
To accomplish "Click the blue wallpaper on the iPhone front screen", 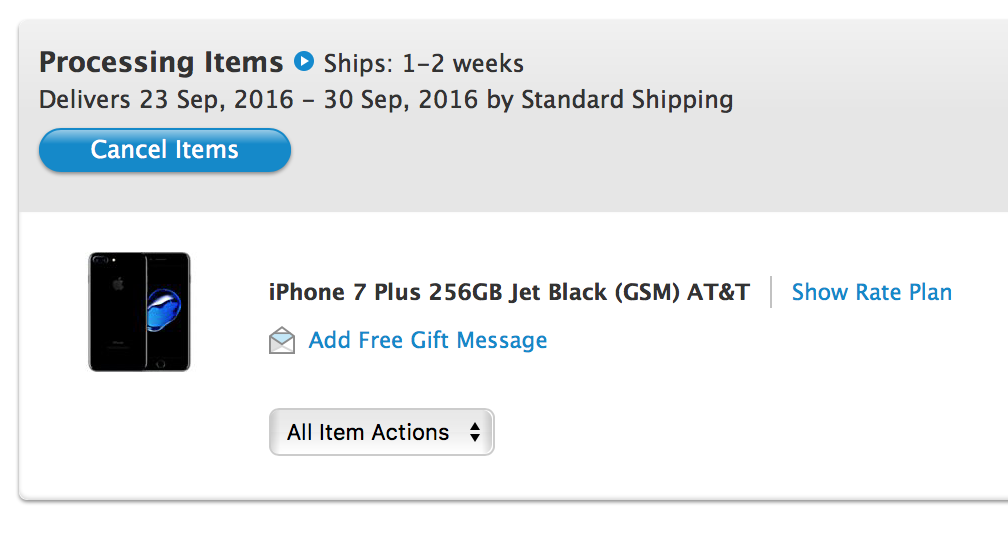I will [164, 308].
